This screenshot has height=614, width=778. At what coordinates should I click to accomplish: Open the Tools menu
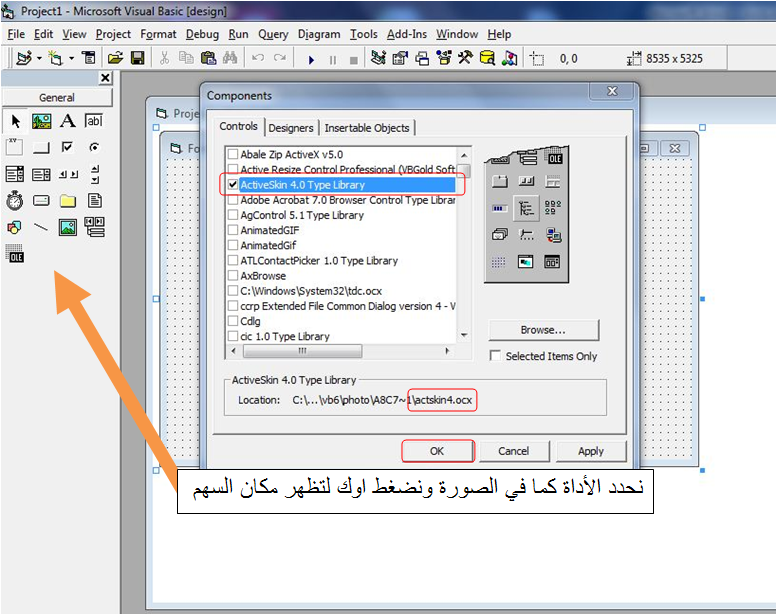coord(364,34)
